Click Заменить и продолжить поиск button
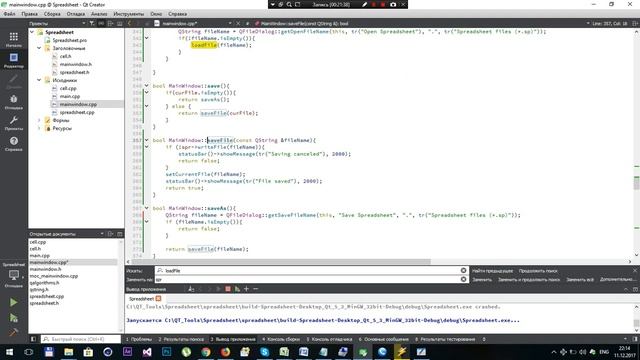 coord(529,280)
